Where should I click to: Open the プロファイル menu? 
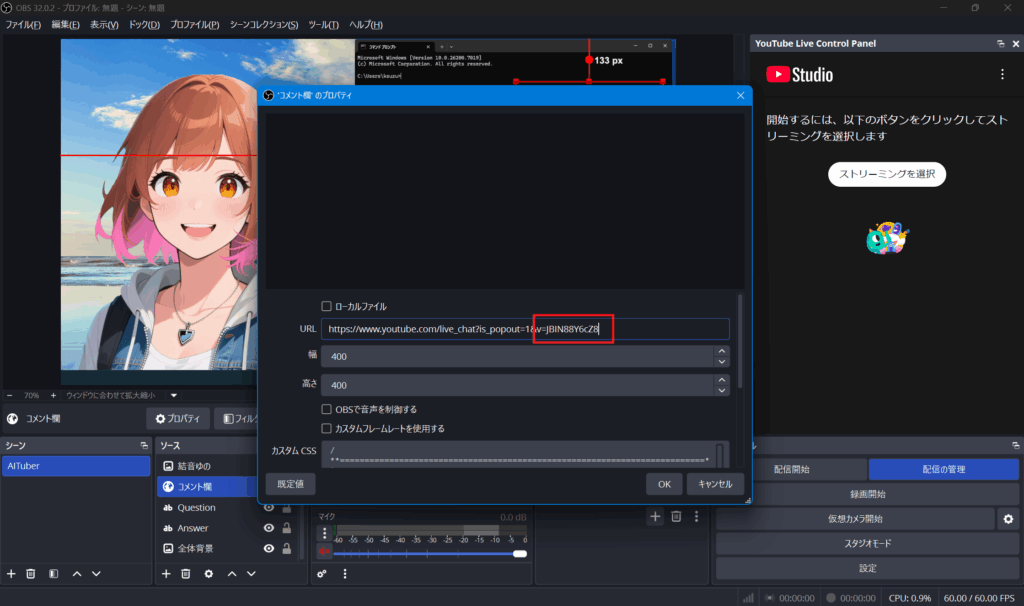[x=194, y=24]
